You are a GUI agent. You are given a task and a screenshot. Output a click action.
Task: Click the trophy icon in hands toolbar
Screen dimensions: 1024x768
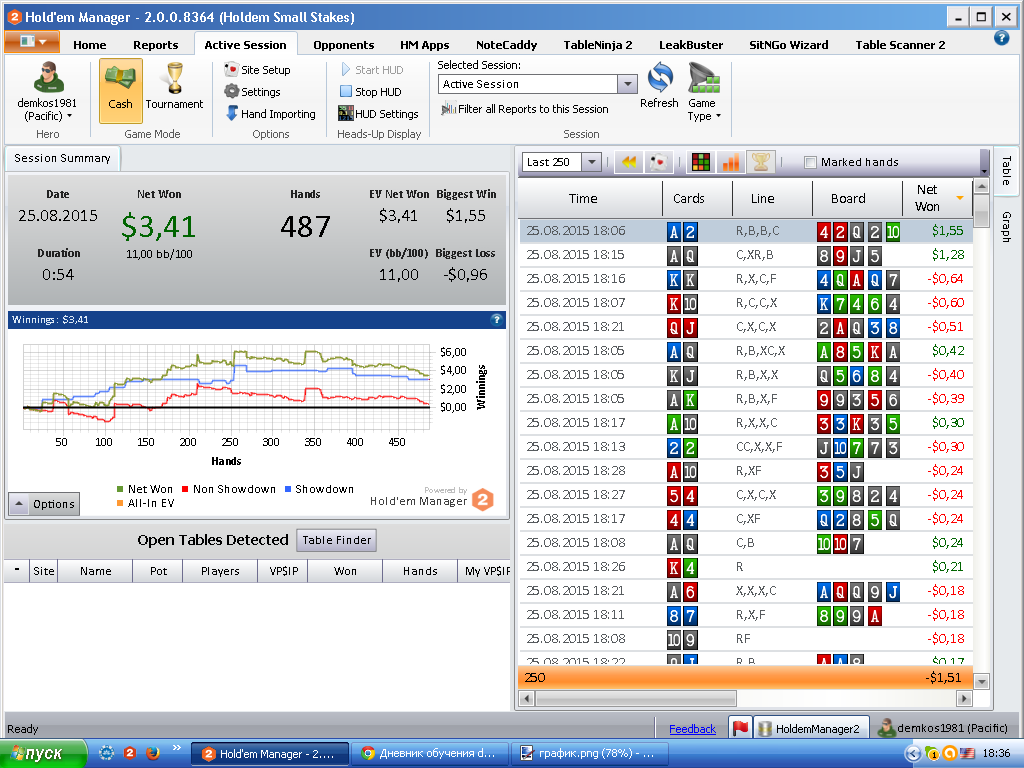click(761, 162)
